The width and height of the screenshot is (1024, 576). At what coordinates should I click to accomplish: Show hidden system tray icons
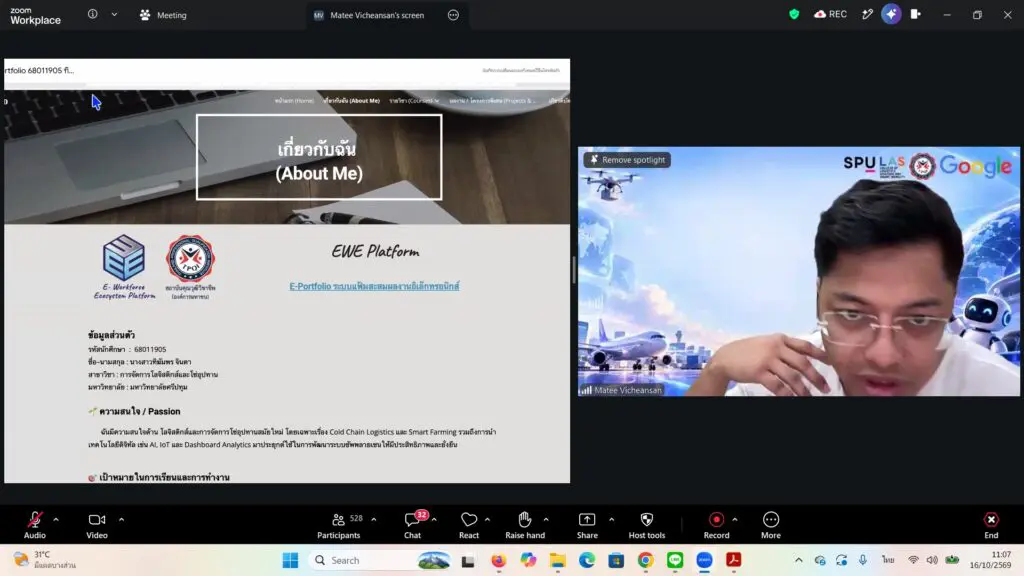(x=799, y=560)
